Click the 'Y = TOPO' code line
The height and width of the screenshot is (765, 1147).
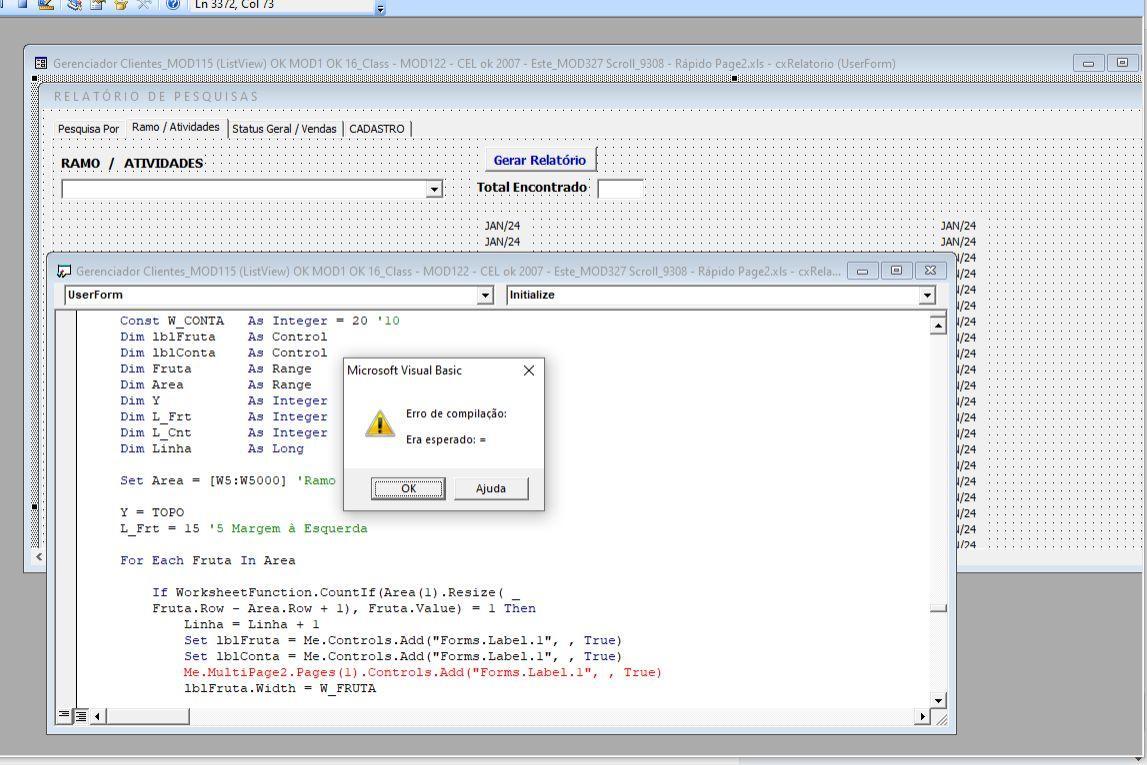coord(151,512)
